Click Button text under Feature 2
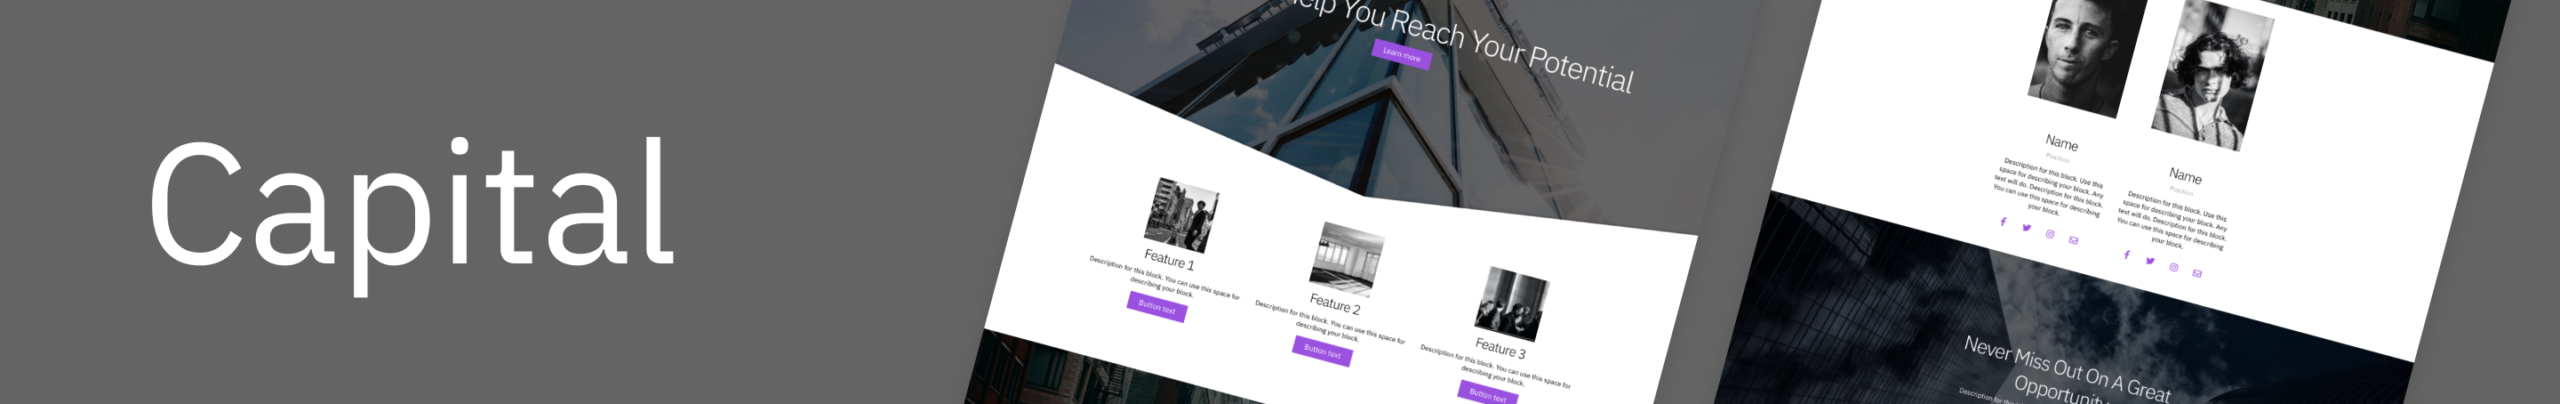This screenshot has height=404, width=2560. point(1322,351)
